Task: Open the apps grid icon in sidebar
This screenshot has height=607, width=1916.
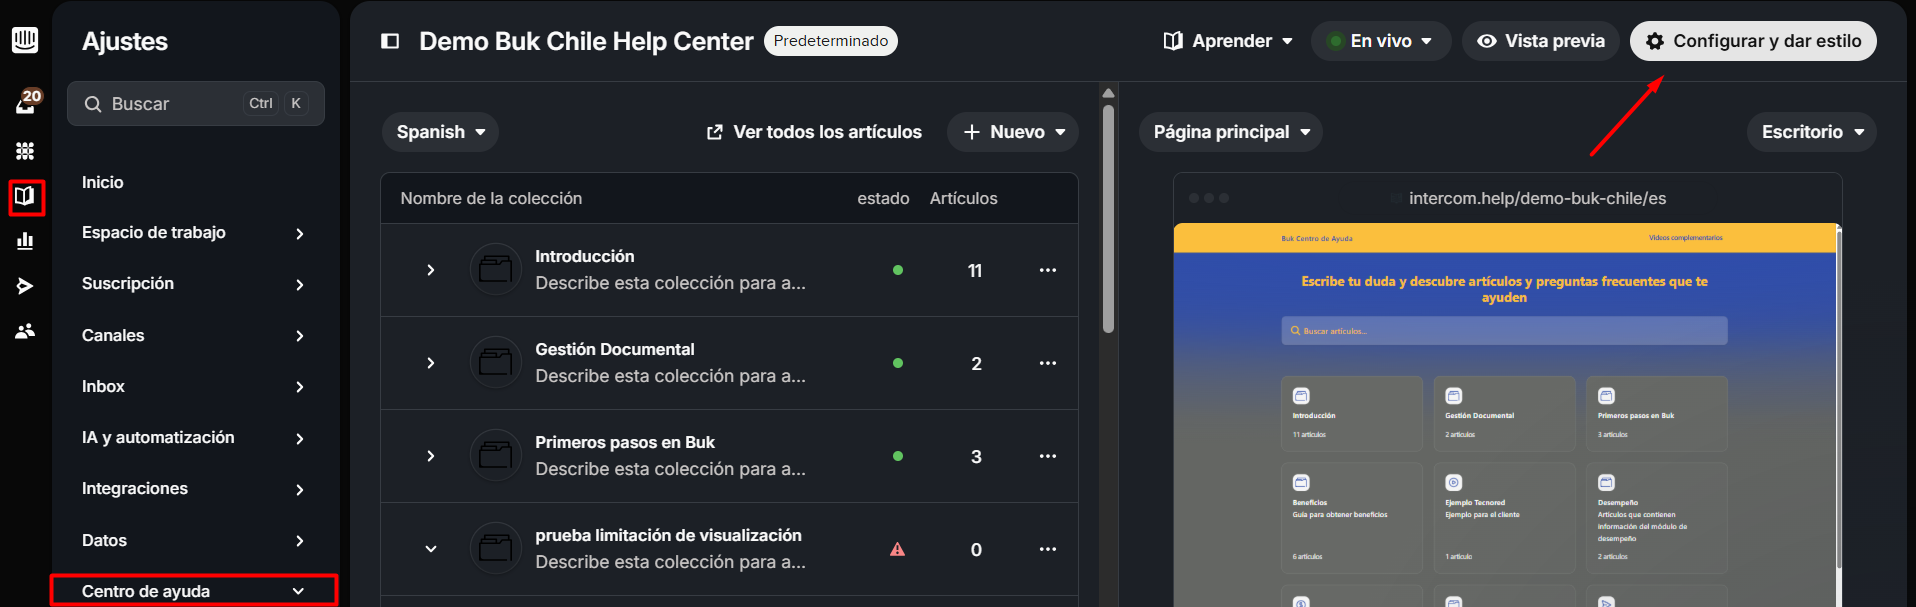Action: click(25, 151)
